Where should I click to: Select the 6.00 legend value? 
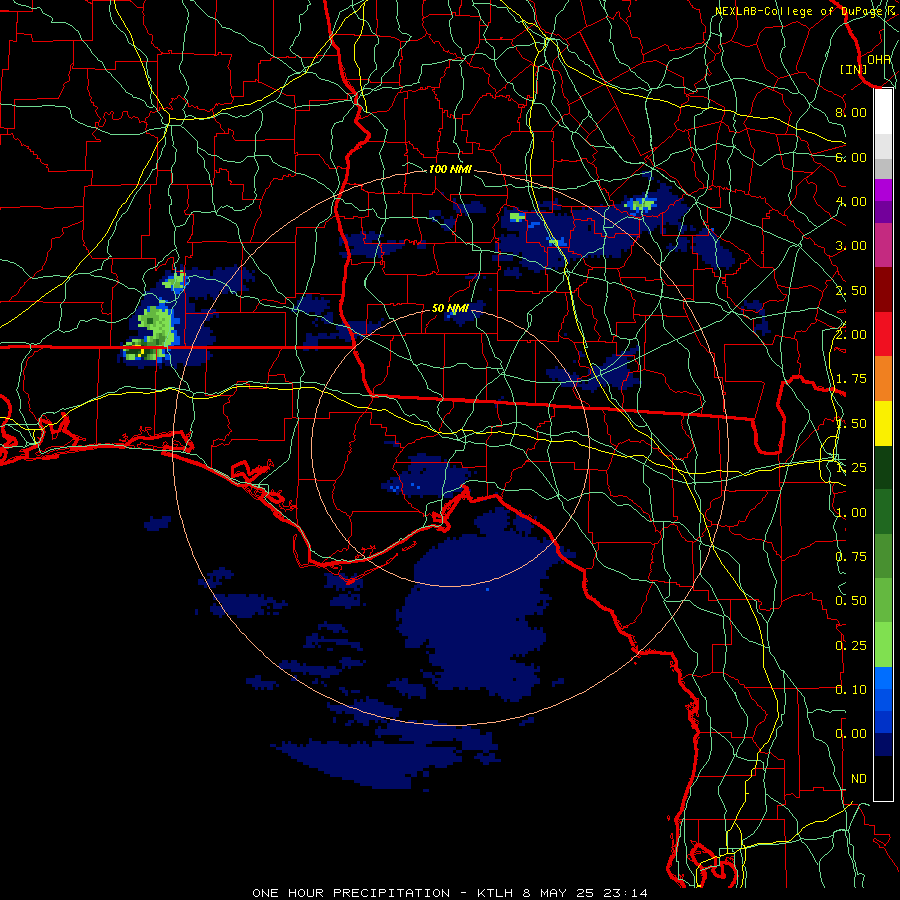(x=851, y=157)
